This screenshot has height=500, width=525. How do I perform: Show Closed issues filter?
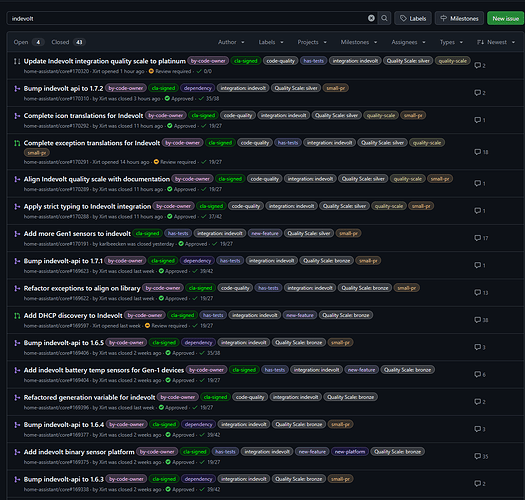tap(68, 42)
